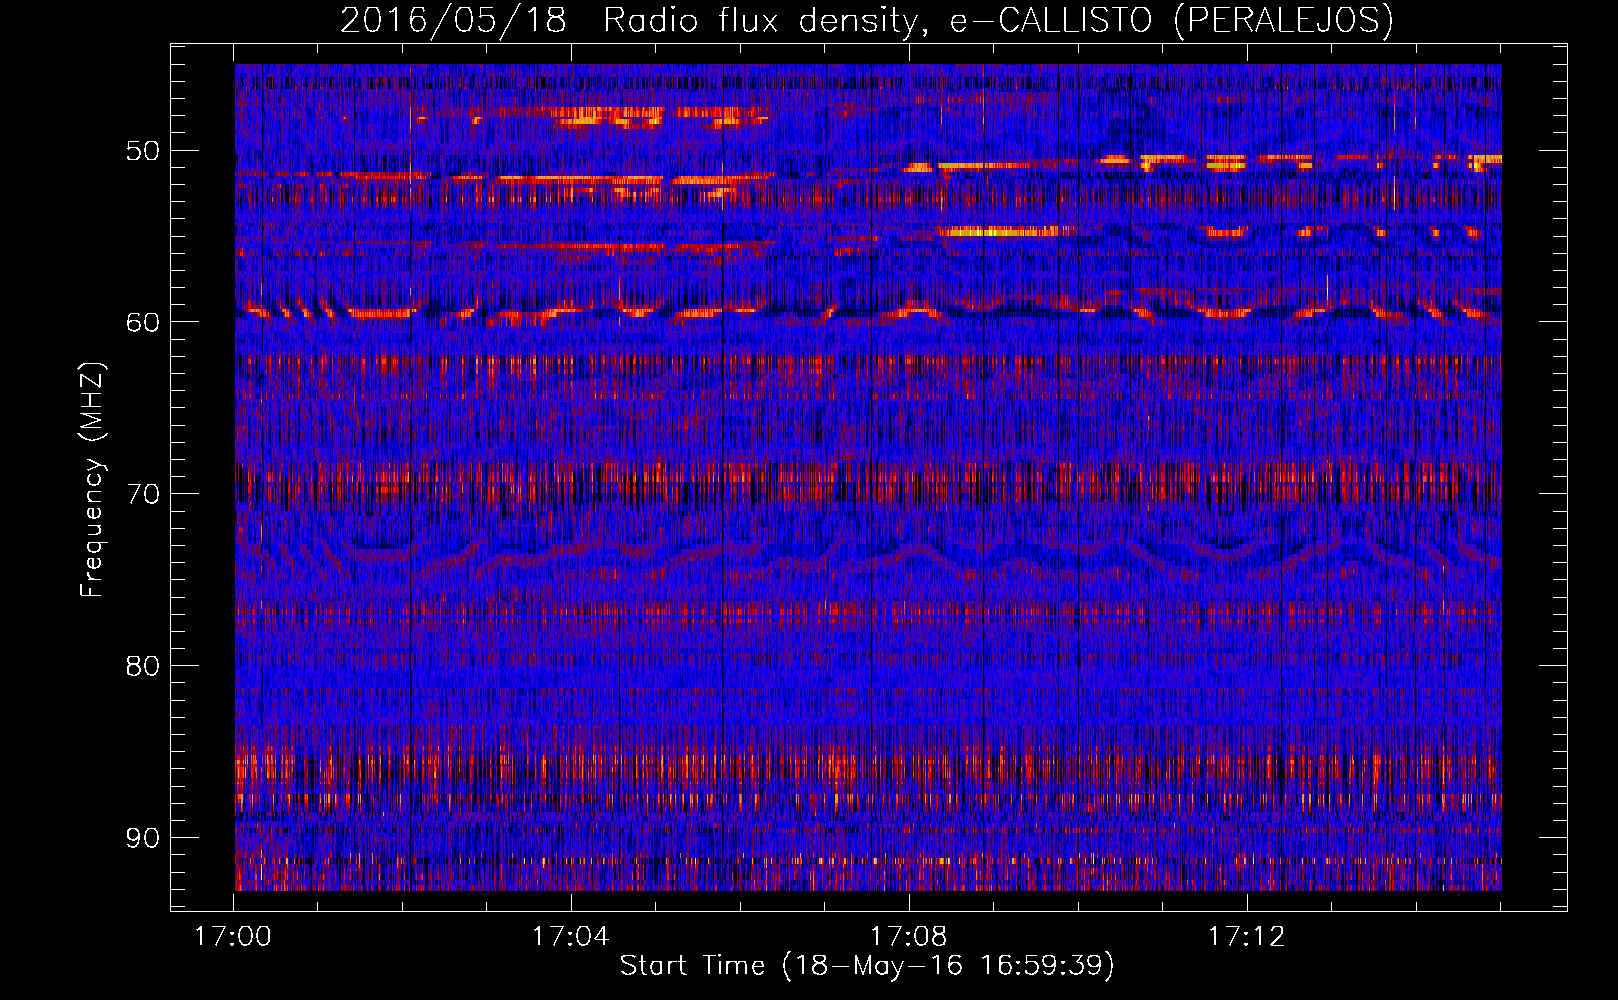Screen dimensions: 1618x1000
Task: Click the 17:00 time tick label
Action: coord(233,937)
